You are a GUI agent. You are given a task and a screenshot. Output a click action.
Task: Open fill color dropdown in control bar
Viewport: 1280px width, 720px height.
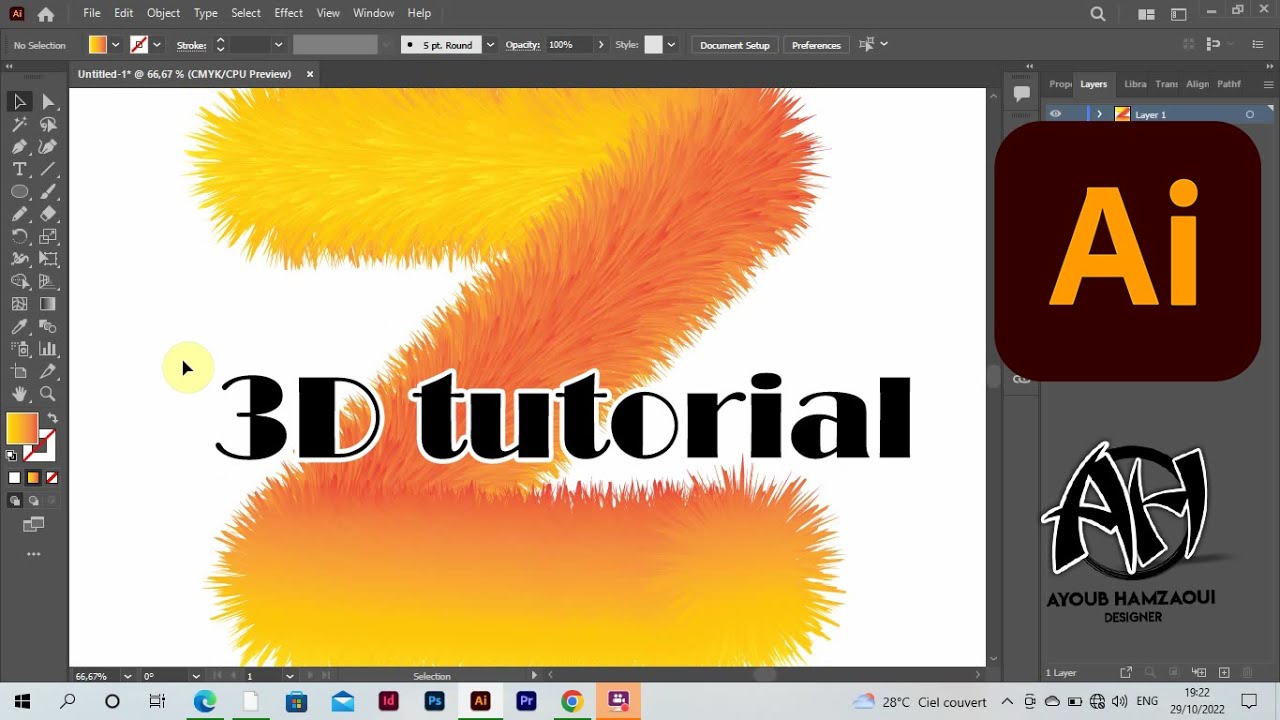coord(116,45)
